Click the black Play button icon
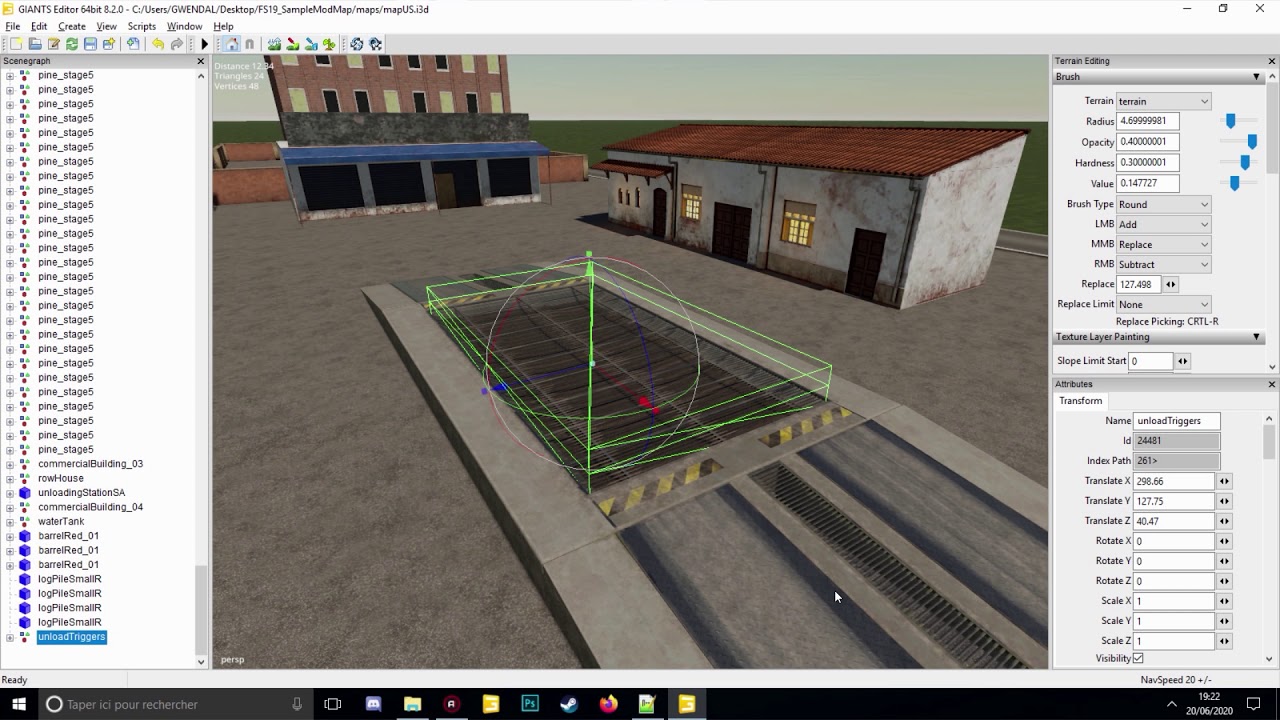This screenshot has height=720, width=1280. click(204, 44)
